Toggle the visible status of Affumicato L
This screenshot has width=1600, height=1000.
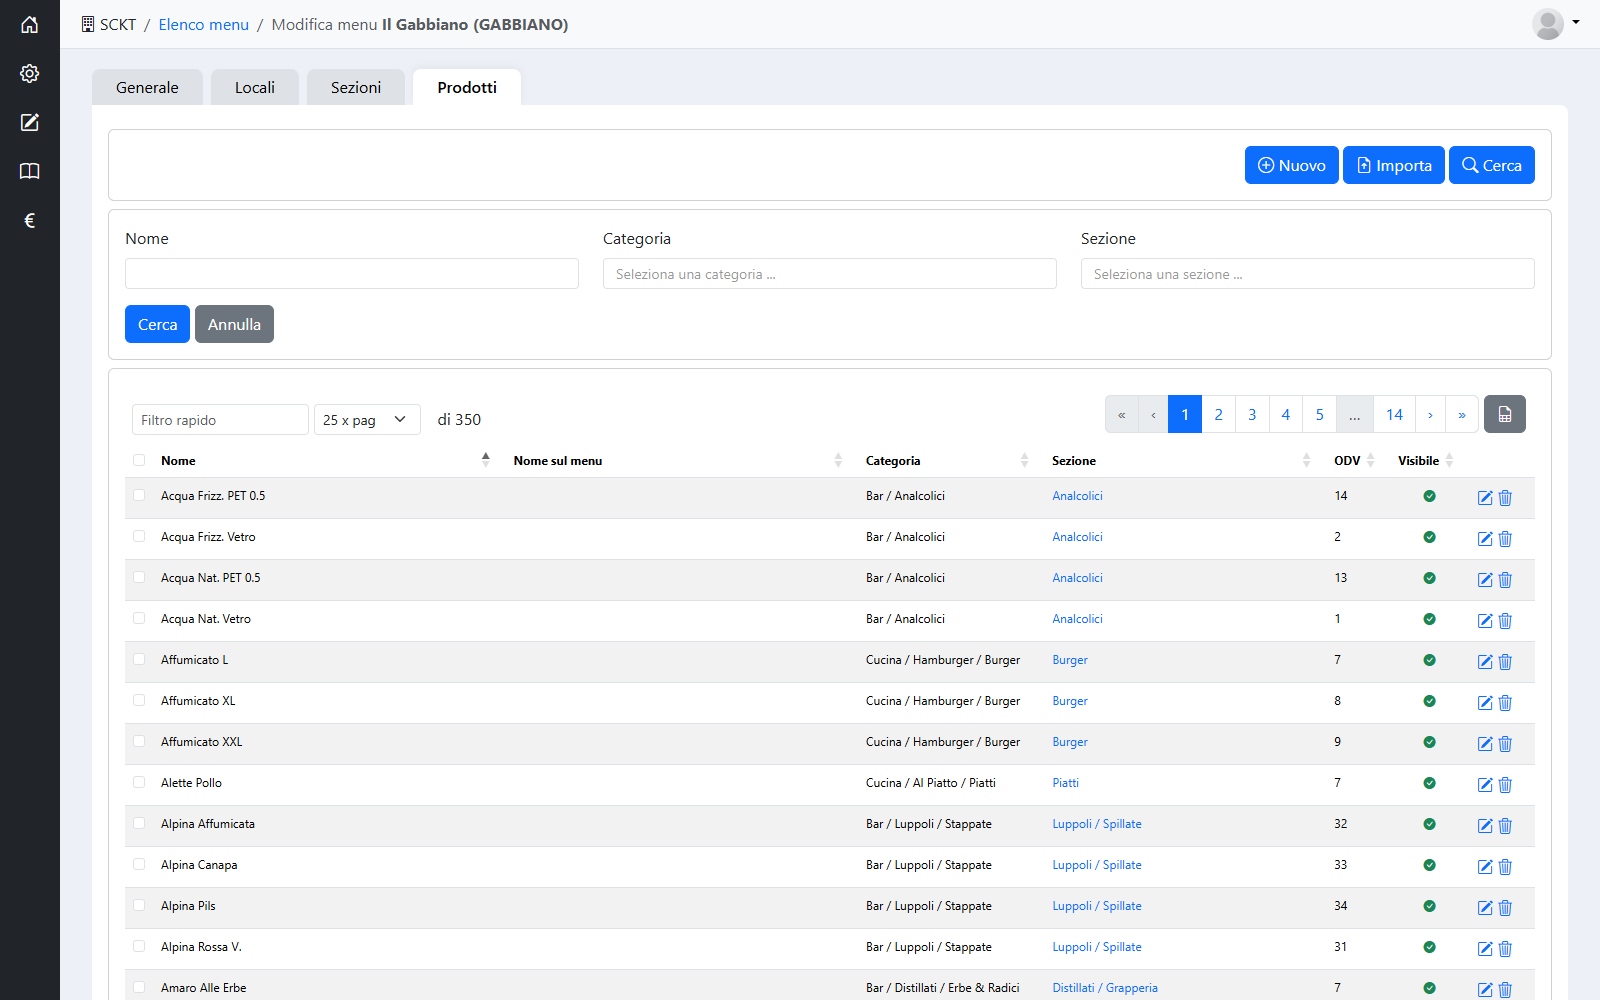(x=1429, y=660)
